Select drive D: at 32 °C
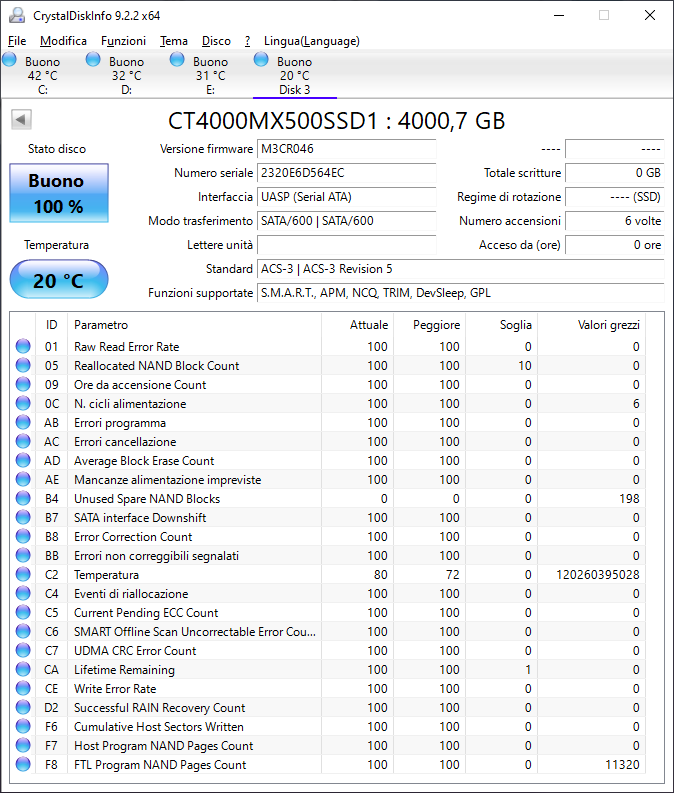The height and width of the screenshot is (793, 674). pyautogui.click(x=126, y=75)
